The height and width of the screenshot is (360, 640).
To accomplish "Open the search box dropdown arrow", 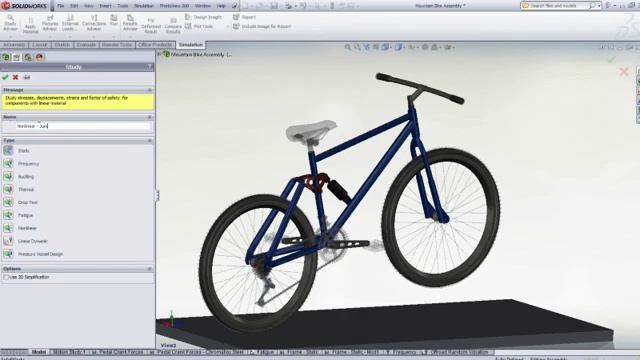I will click(x=599, y=6).
